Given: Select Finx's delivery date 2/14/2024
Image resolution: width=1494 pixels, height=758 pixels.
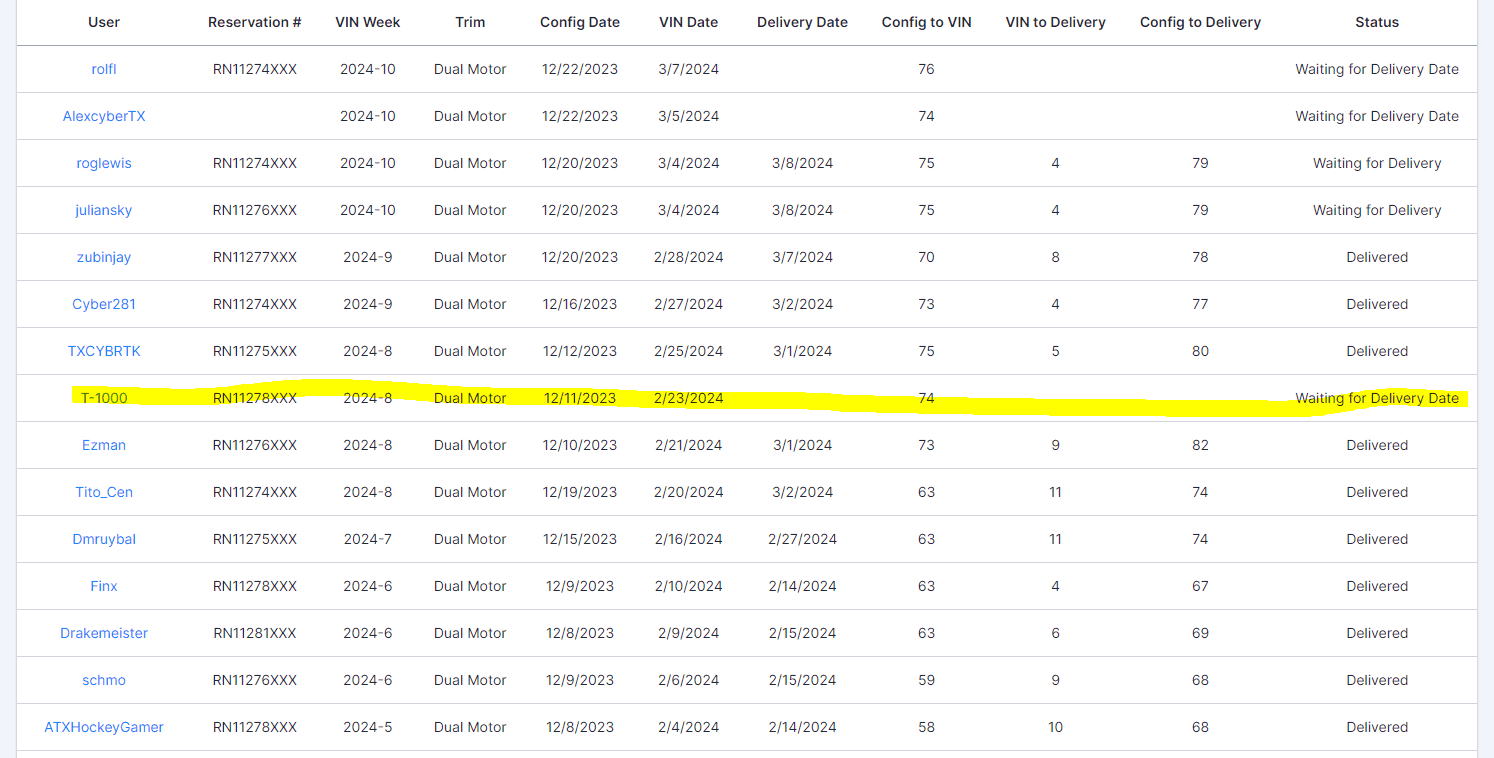Looking at the screenshot, I should point(803,586).
